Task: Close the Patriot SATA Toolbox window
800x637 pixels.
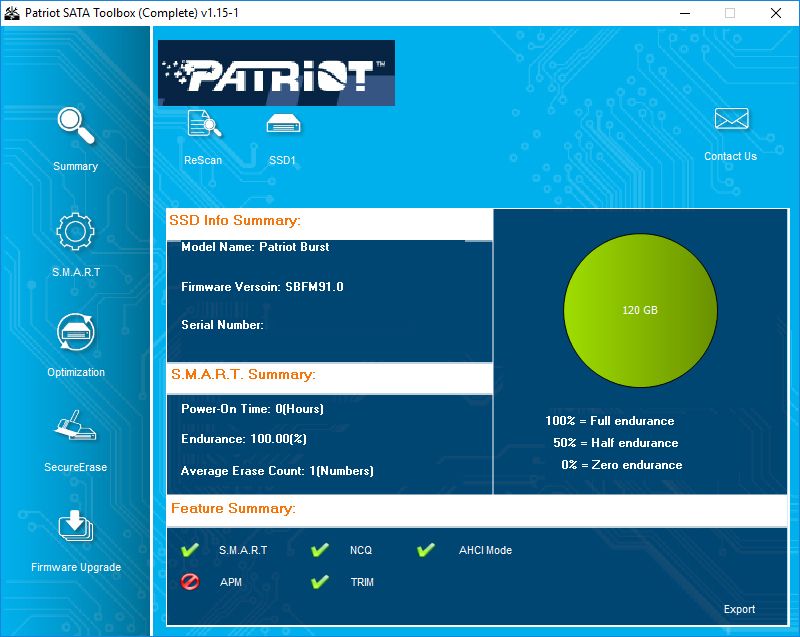Action: pos(776,13)
